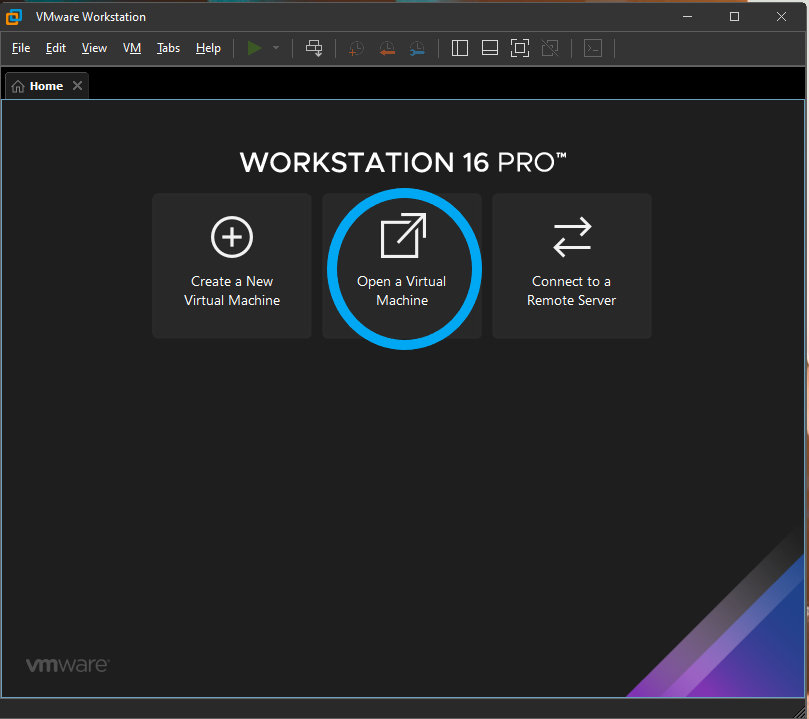The image size is (809, 719).
Task: Maximize the VMware Workstation window
Action: coord(734,17)
